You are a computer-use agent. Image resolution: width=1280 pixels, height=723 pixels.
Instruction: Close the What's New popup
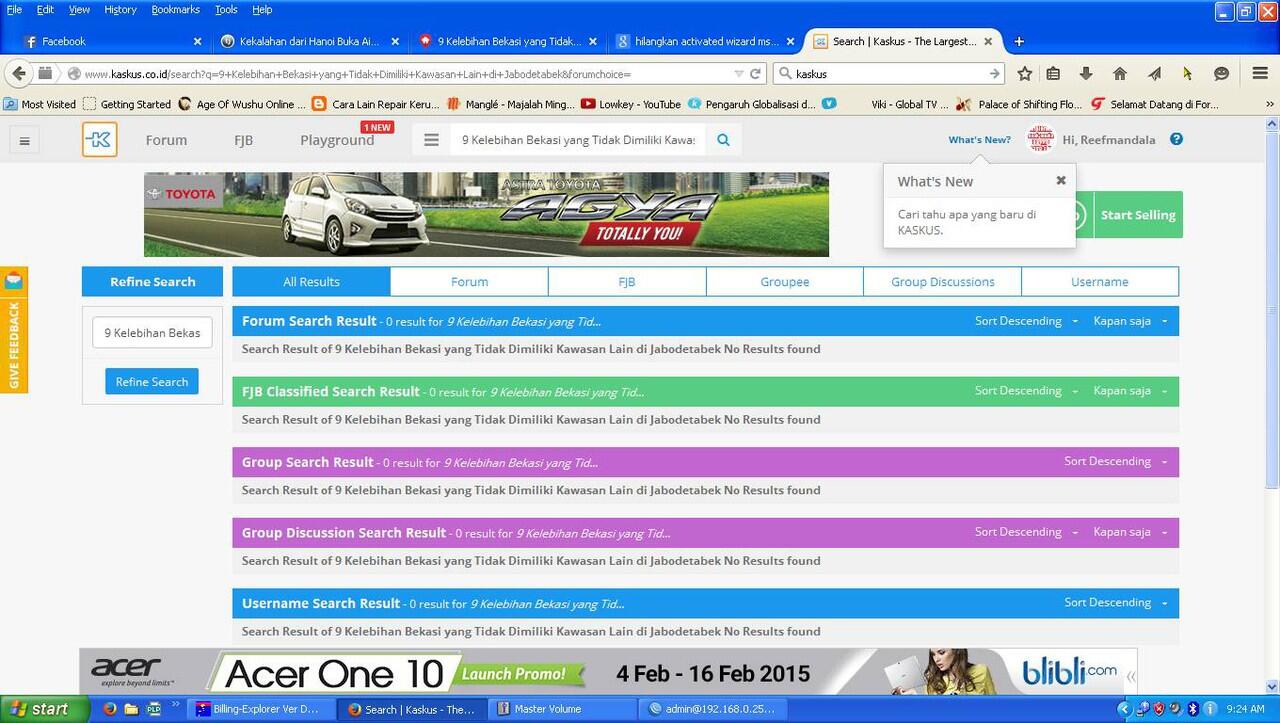tap(1061, 180)
